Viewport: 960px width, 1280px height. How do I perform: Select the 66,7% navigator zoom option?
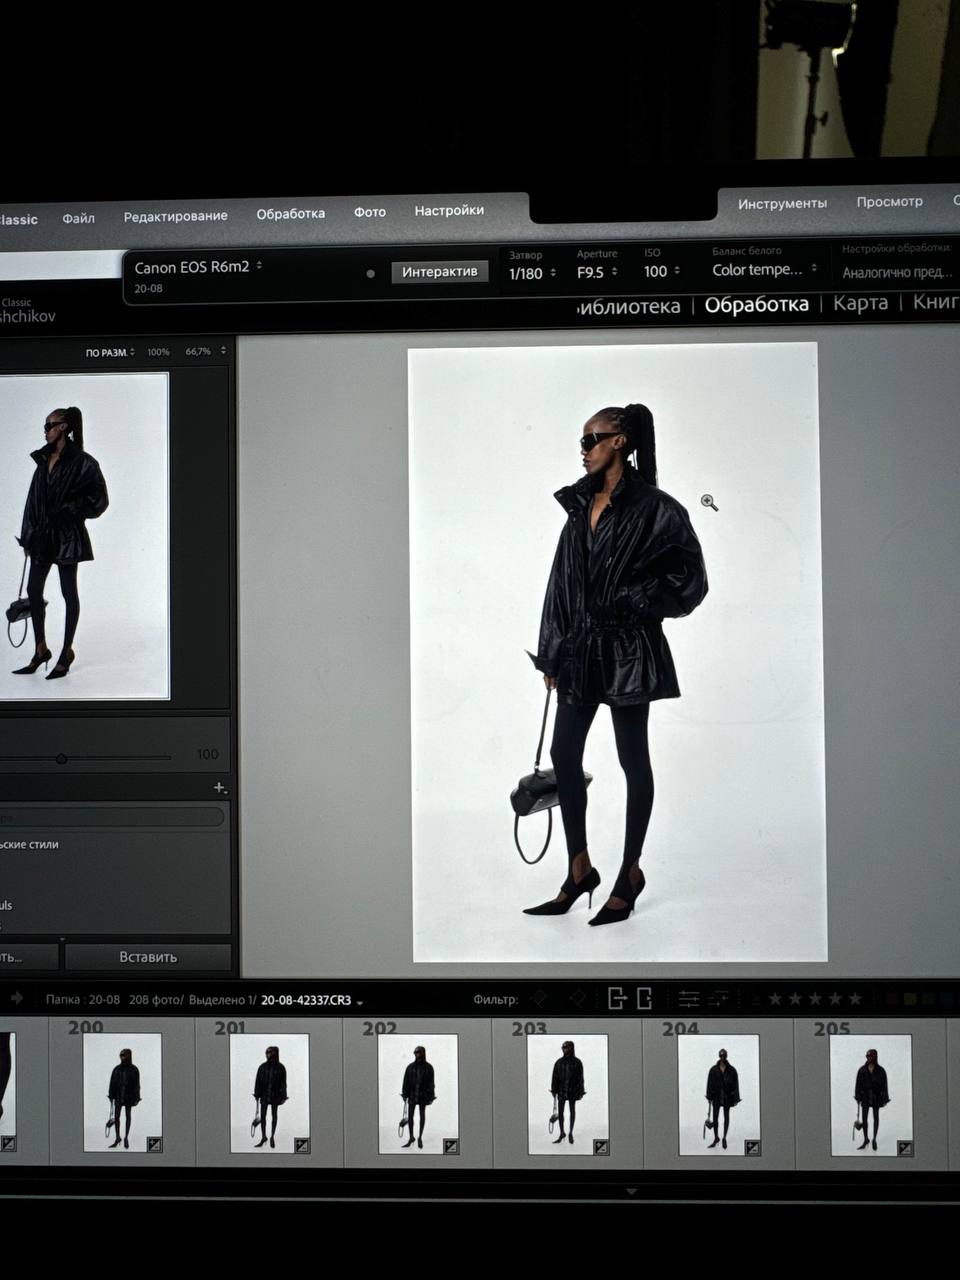(x=198, y=351)
